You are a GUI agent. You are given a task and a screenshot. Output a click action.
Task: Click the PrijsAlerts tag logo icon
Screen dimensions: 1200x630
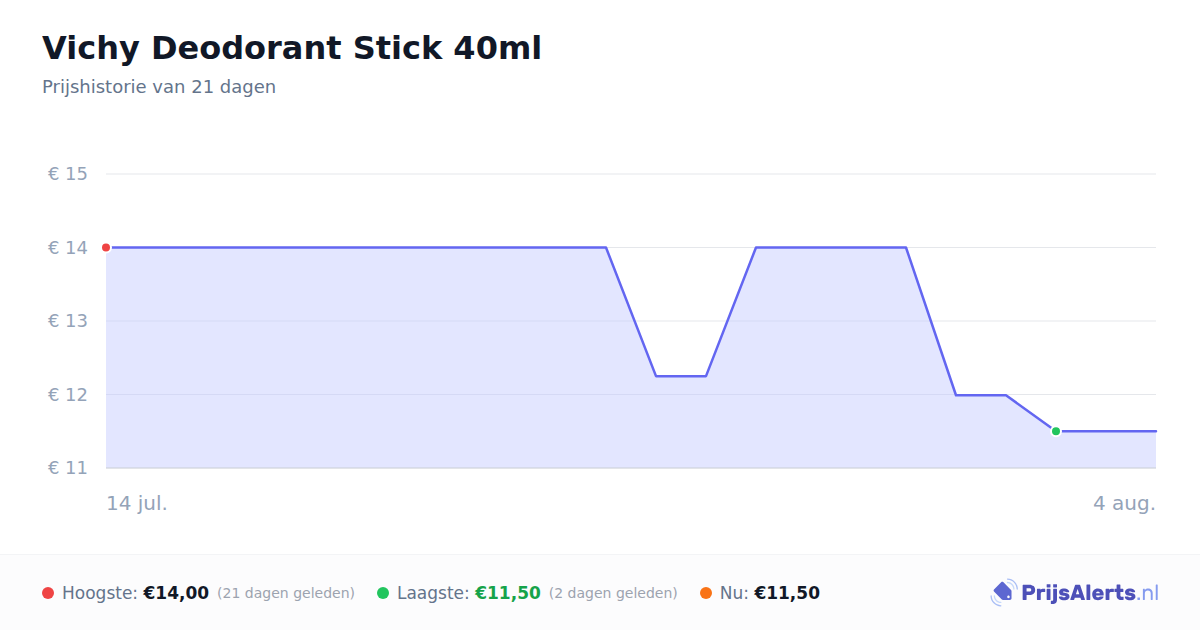pyautogui.click(x=1003, y=593)
